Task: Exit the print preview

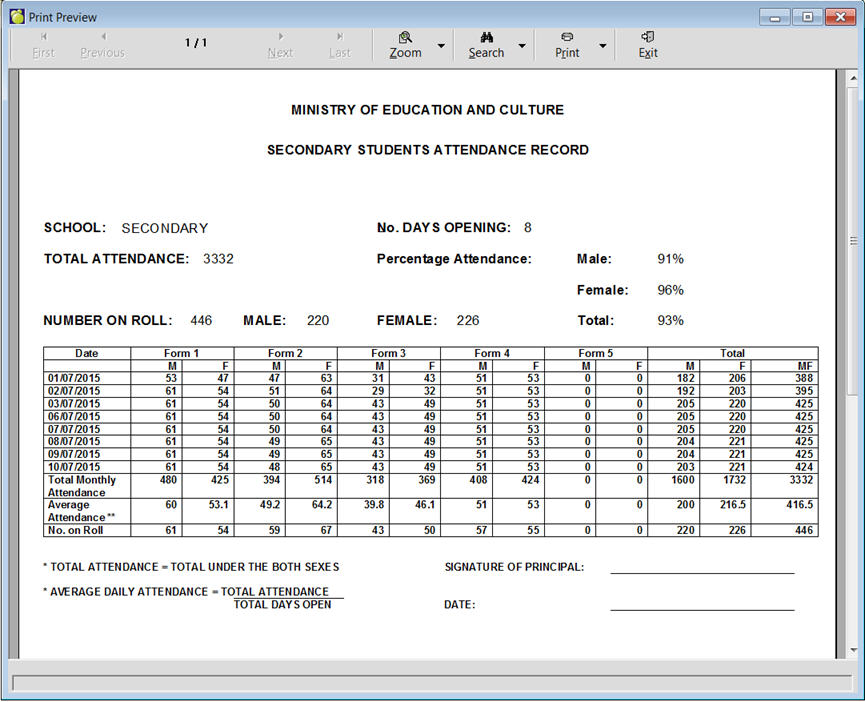Action: [648, 44]
